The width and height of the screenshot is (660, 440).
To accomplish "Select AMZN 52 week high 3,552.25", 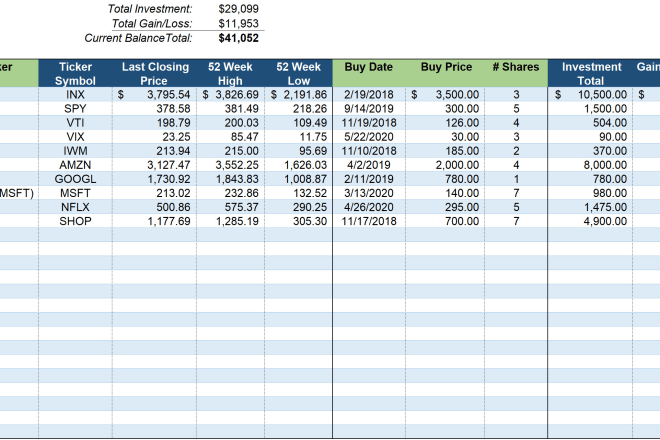I will [x=231, y=165].
